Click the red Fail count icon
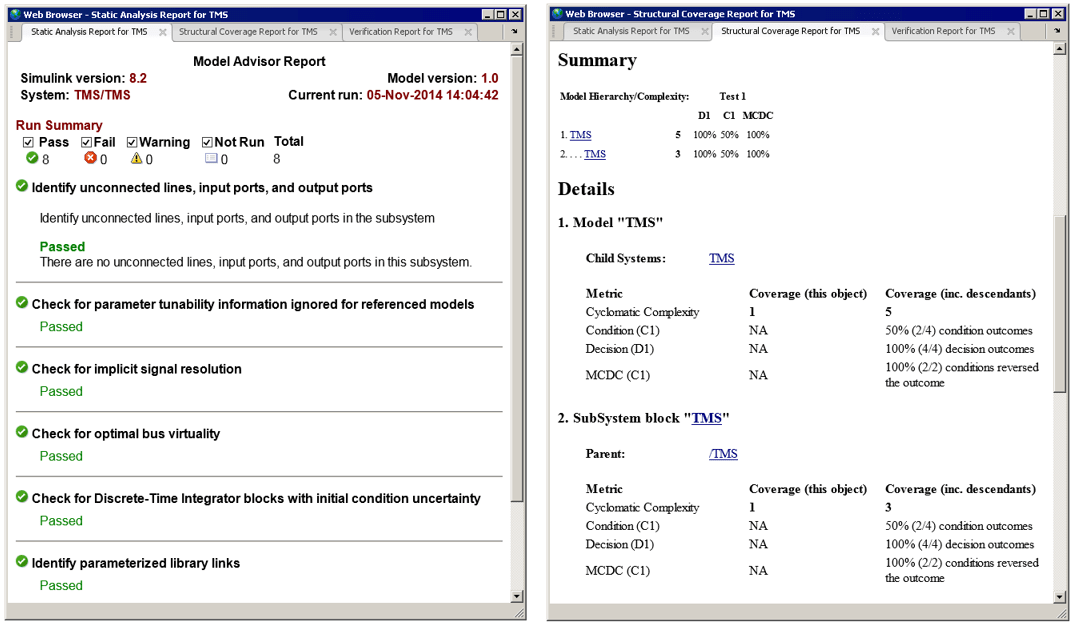Screen dimensions: 1072x624 [90, 159]
